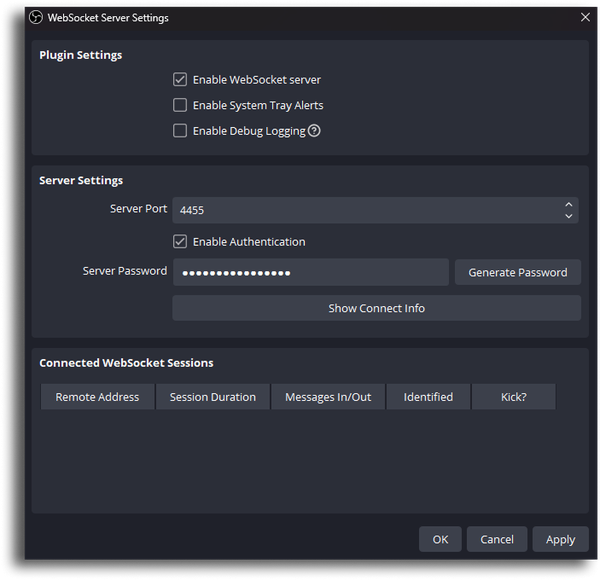
Task: Apply the WebSocket settings
Action: [560, 539]
